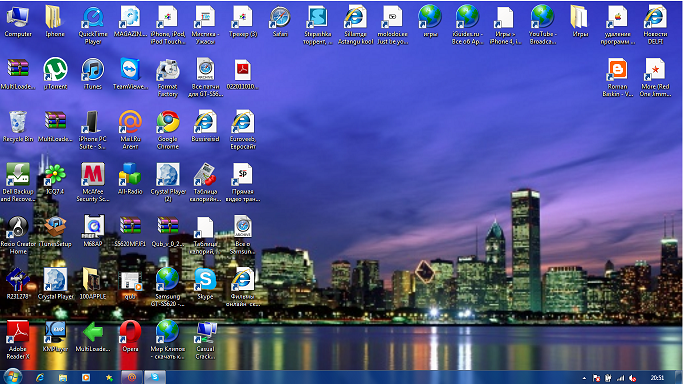This screenshot has width=683, height=384.
Task: Select the Safari desktop shortcut
Action: tap(280, 22)
